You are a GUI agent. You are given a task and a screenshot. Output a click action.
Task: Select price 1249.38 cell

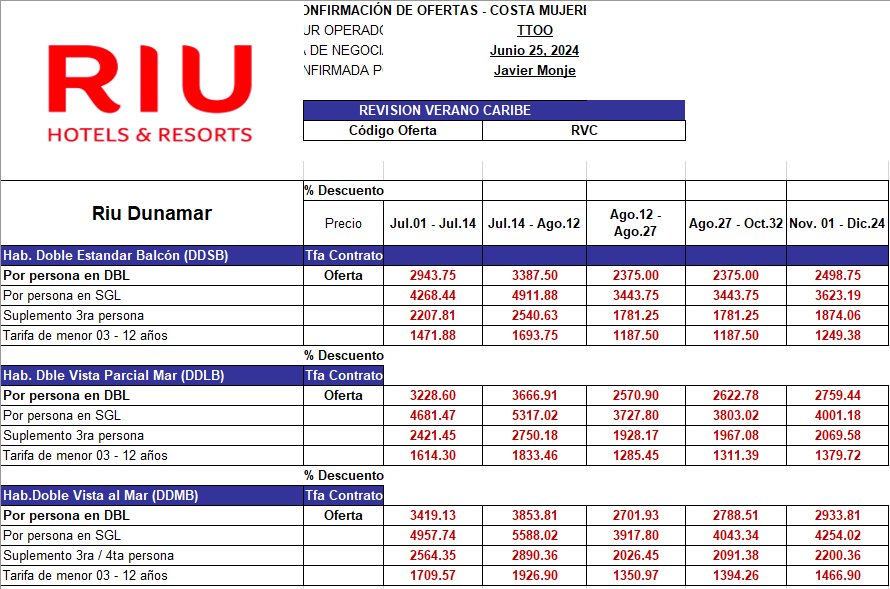pyautogui.click(x=837, y=335)
